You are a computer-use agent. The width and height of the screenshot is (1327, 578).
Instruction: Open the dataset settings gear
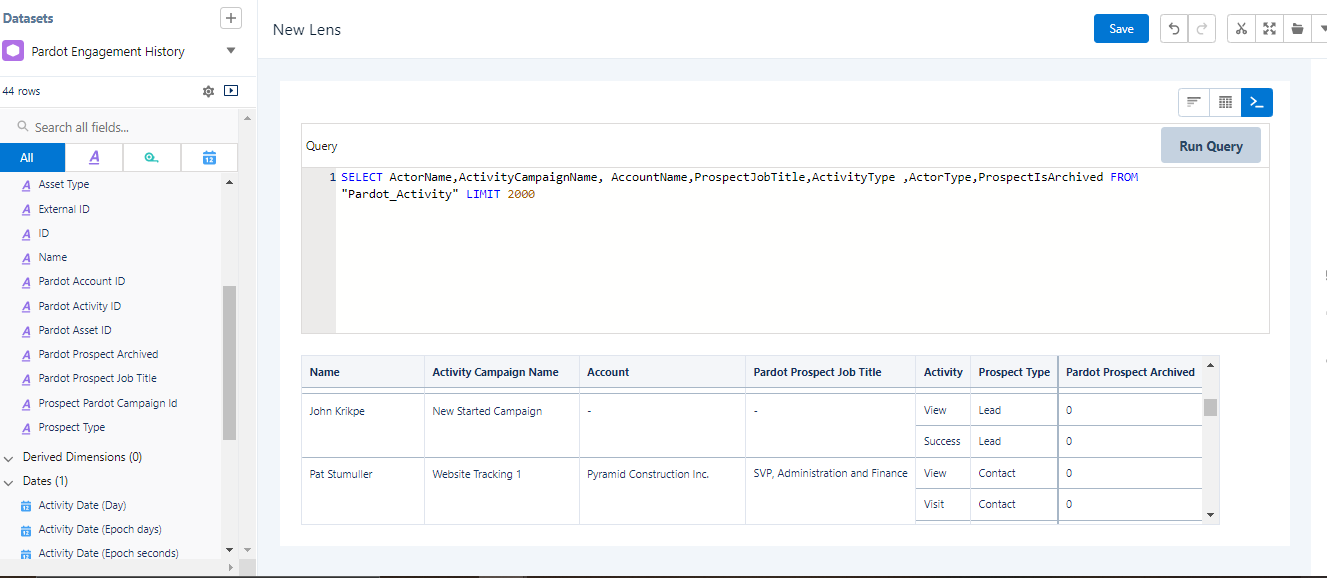(208, 91)
